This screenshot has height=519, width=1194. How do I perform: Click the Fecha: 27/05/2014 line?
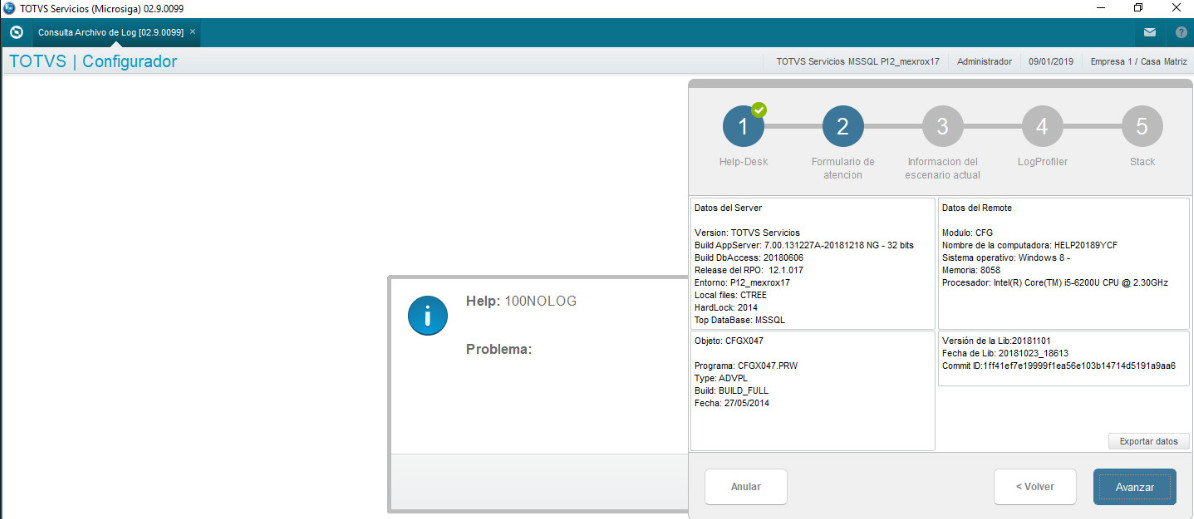(733, 403)
